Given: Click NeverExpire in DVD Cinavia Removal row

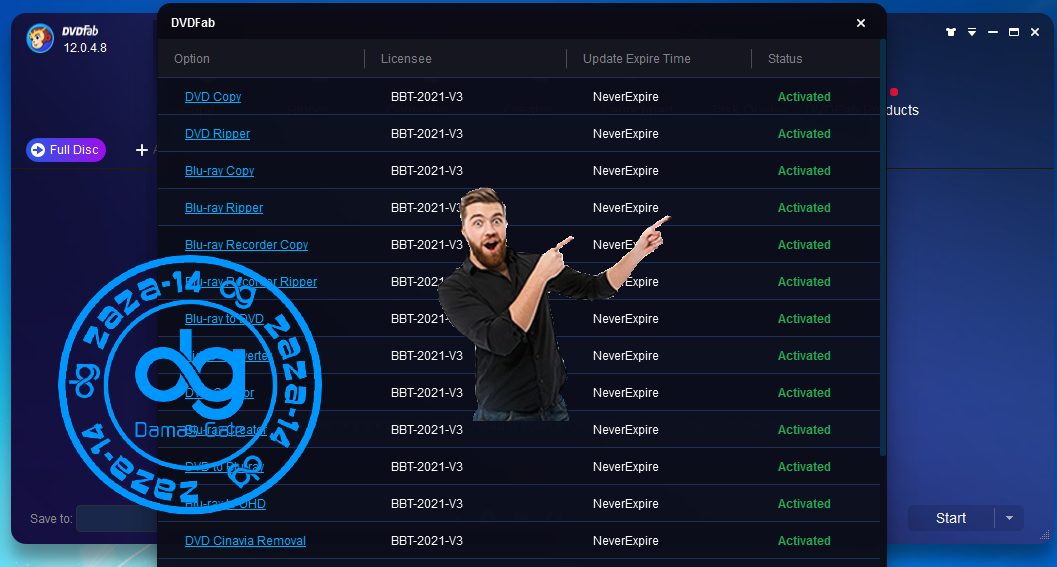Looking at the screenshot, I should (626, 541).
